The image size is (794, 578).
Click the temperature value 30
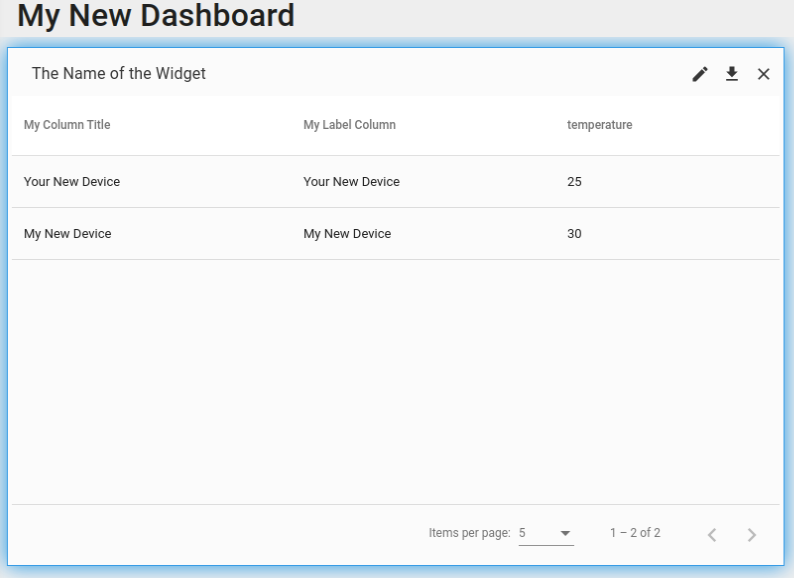coord(574,234)
